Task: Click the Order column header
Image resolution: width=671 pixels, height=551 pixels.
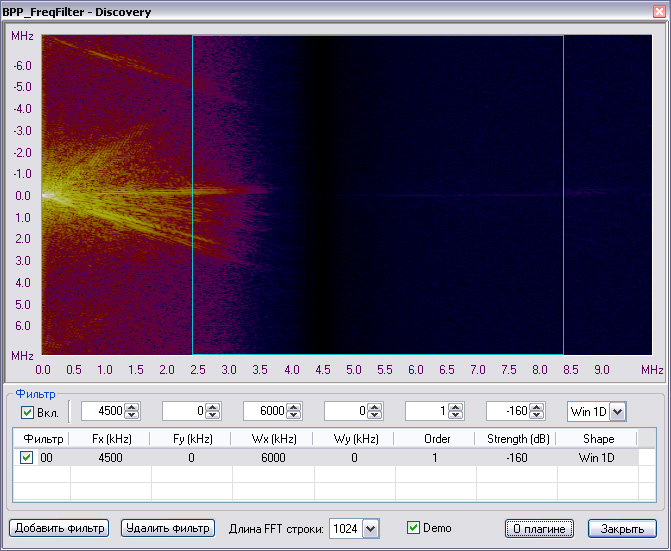Action: [x=435, y=438]
